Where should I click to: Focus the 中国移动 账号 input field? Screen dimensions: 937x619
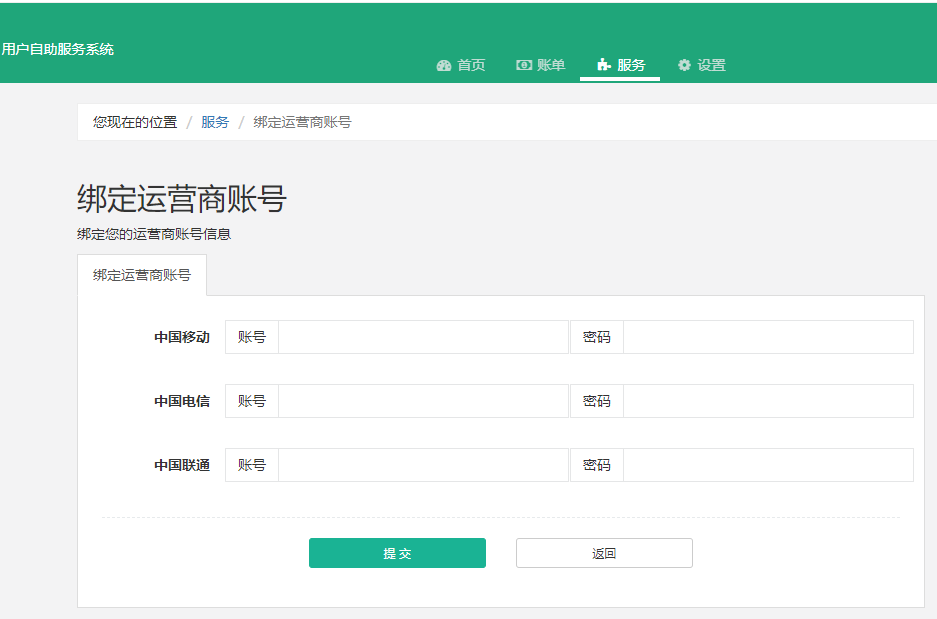pos(423,337)
